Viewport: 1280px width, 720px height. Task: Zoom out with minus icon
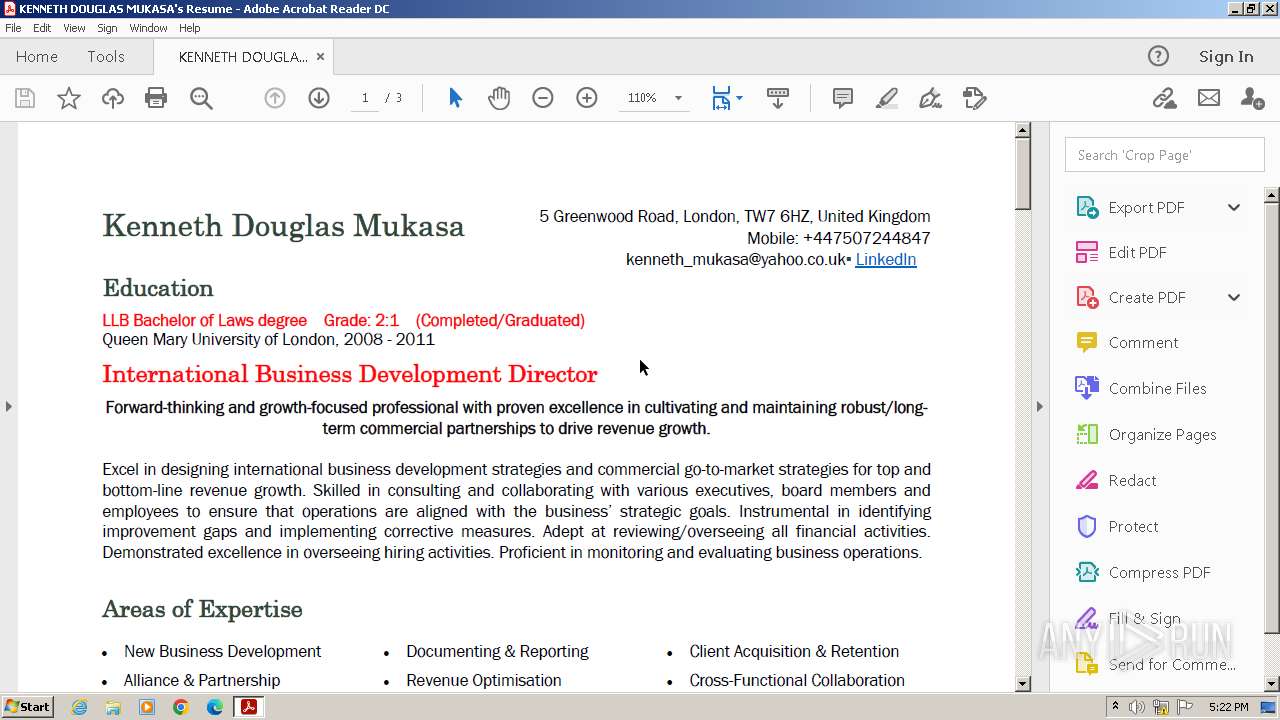(x=543, y=98)
